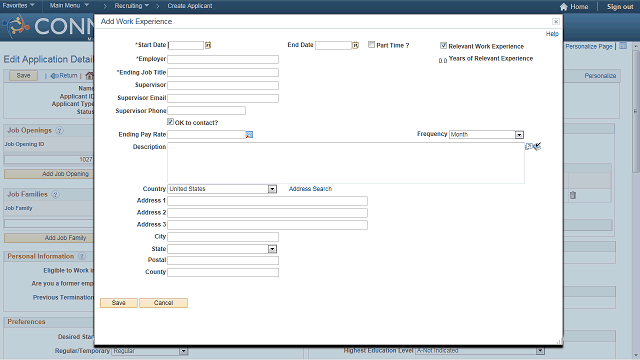Open the Main Menu navigation menu
This screenshot has width=640, height=360.
[69, 6]
